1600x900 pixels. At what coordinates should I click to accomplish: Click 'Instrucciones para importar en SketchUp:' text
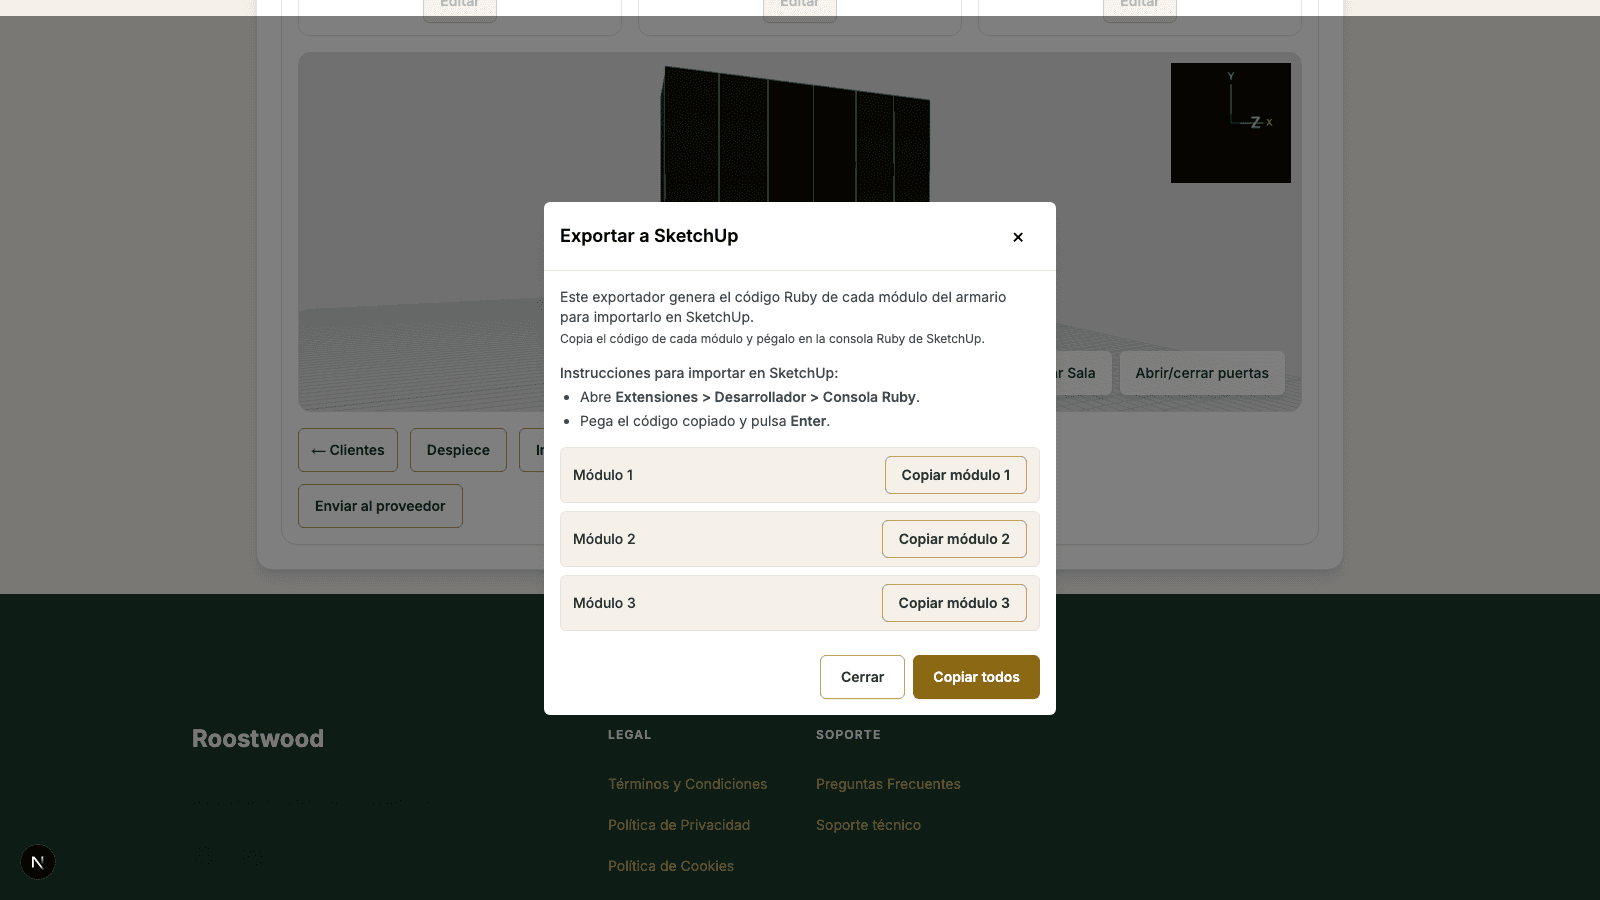coord(699,373)
